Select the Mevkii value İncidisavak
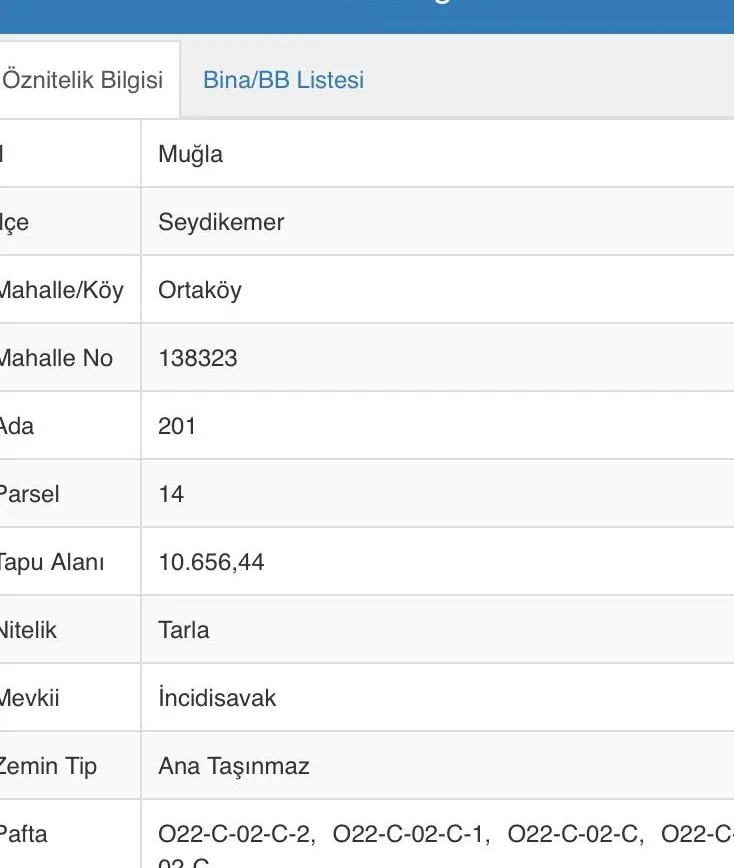Screen dimensions: 734x868 (x=217, y=698)
